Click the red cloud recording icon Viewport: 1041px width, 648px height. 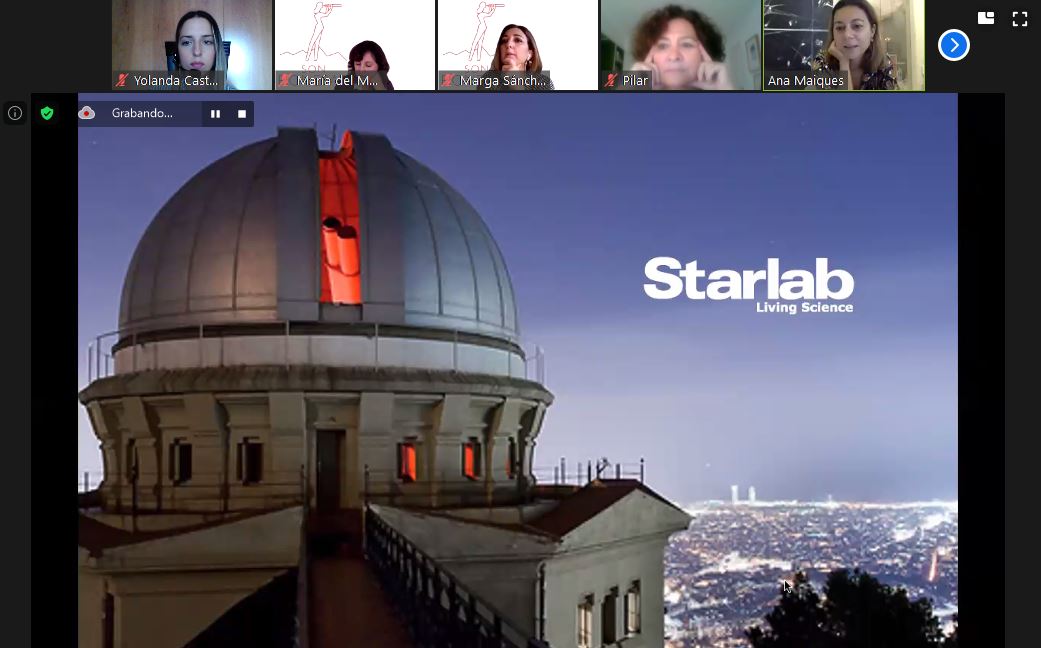click(x=87, y=114)
